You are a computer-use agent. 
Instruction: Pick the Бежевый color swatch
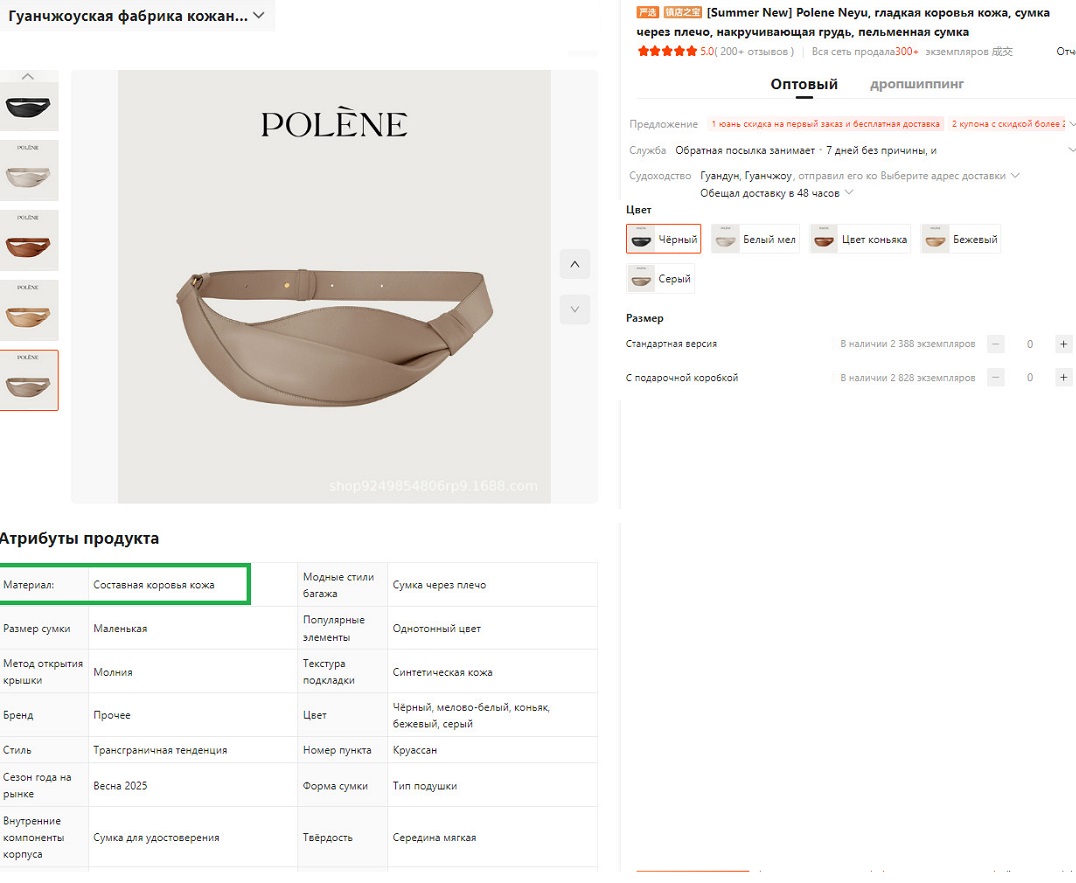(960, 240)
